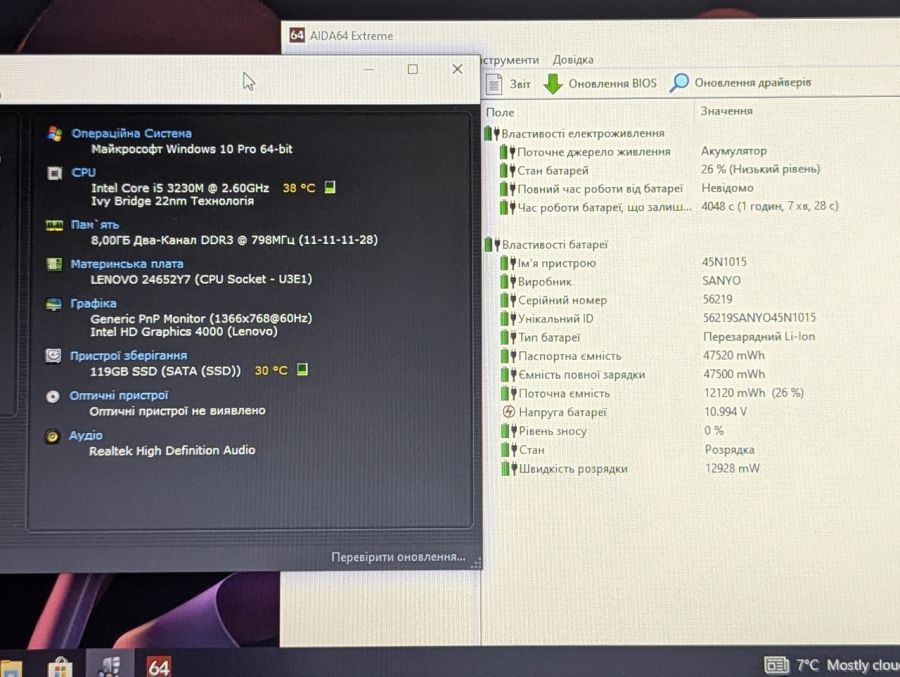Select the value 47500 mWh
This screenshot has width=900, height=677.
coord(734,374)
